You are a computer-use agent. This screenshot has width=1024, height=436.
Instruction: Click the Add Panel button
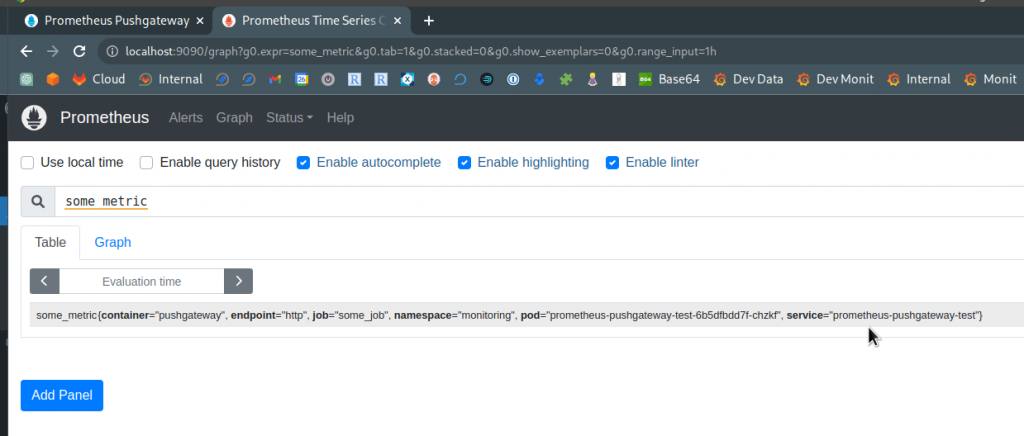(x=62, y=395)
